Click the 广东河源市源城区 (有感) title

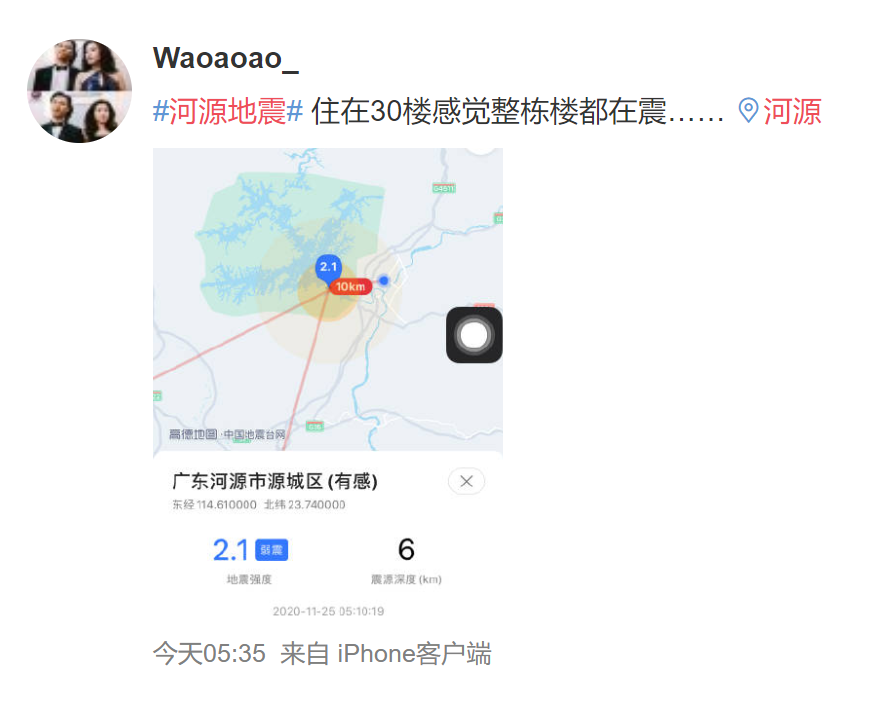coord(275,481)
